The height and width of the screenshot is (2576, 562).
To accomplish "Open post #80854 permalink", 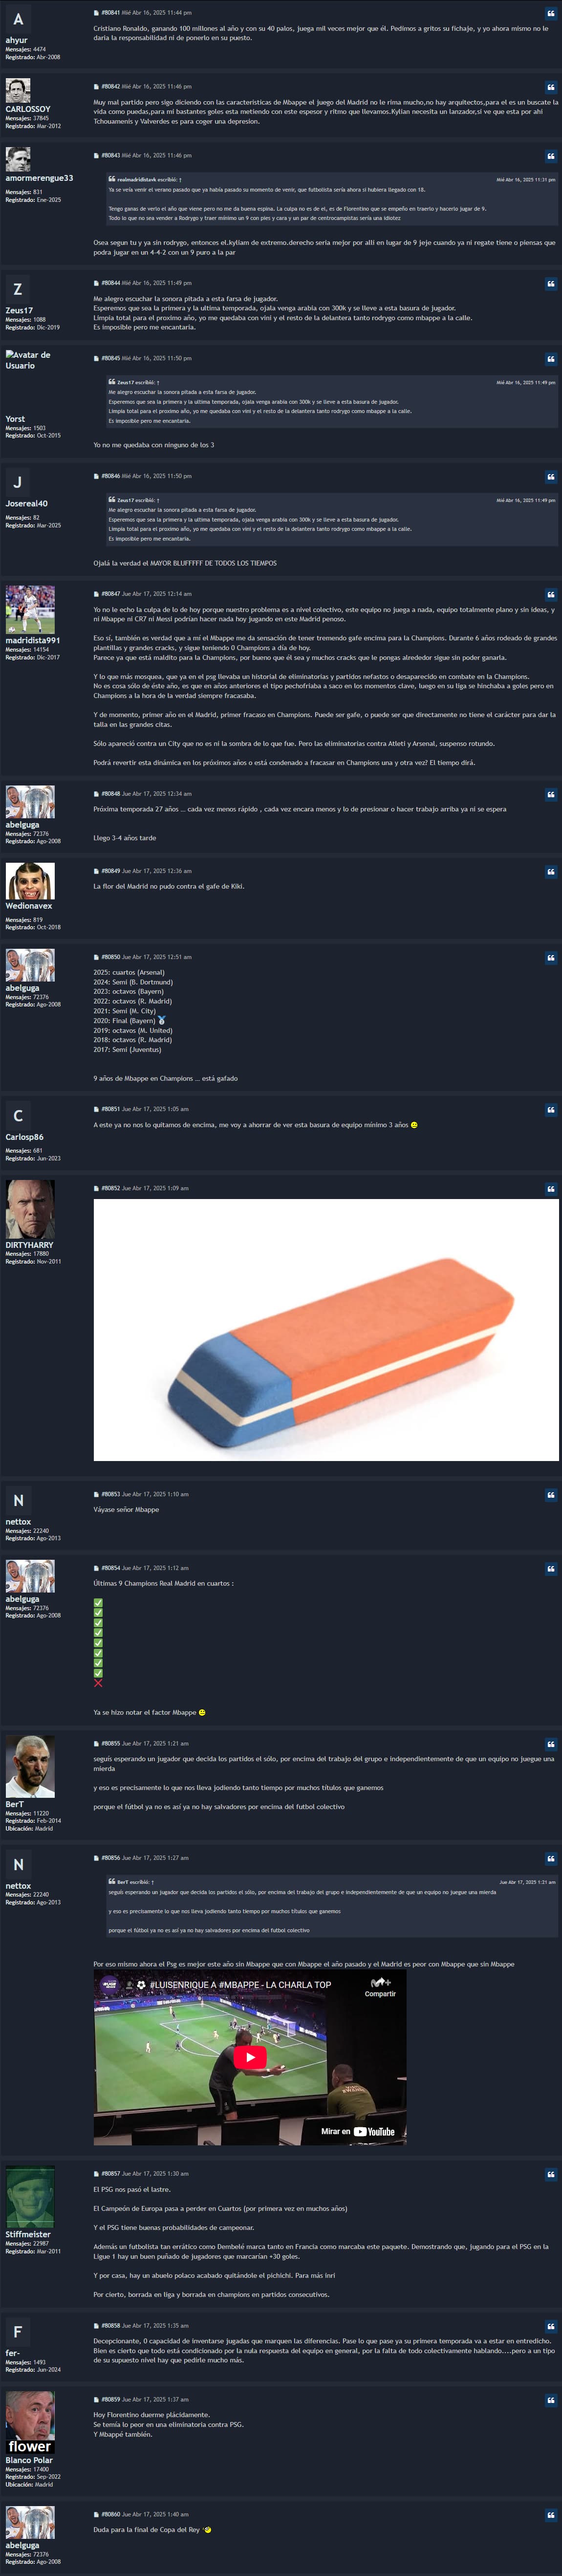I will tap(110, 1568).
